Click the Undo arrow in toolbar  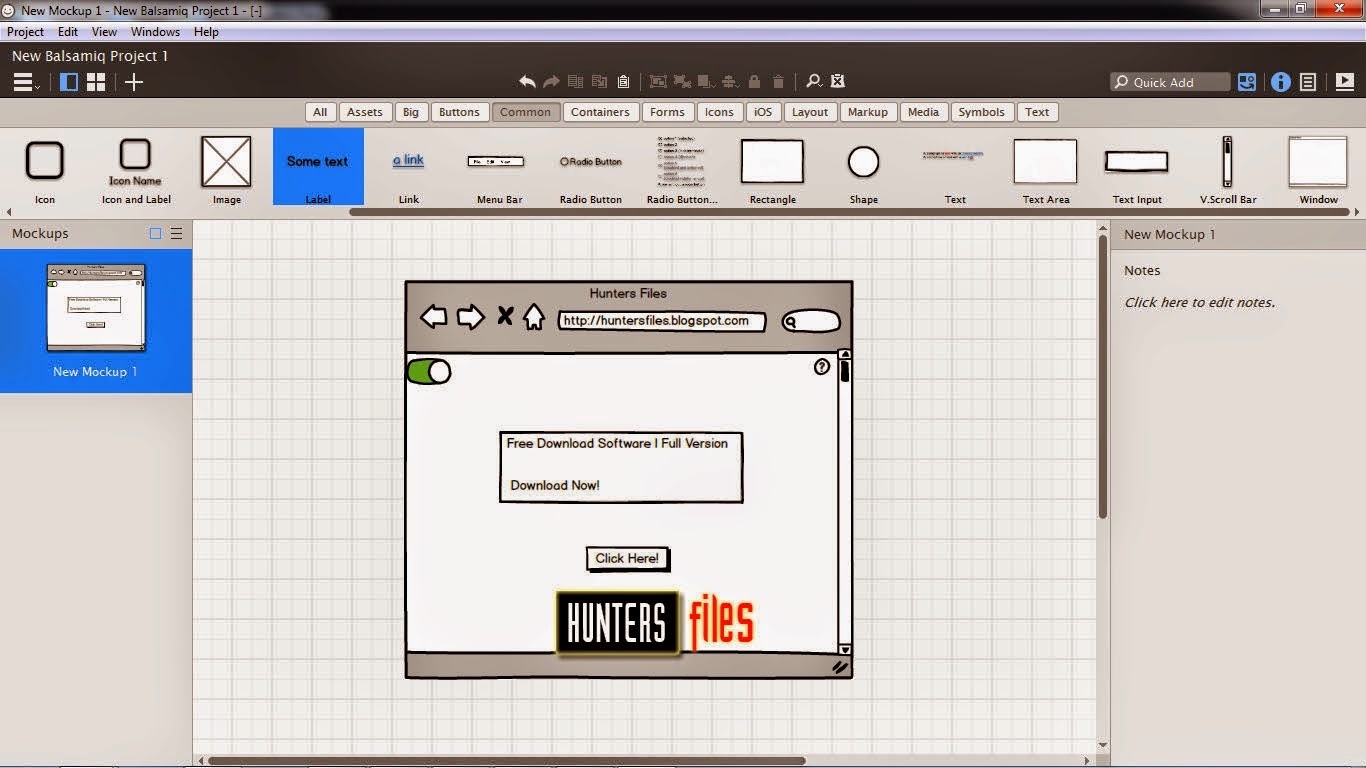(x=527, y=82)
